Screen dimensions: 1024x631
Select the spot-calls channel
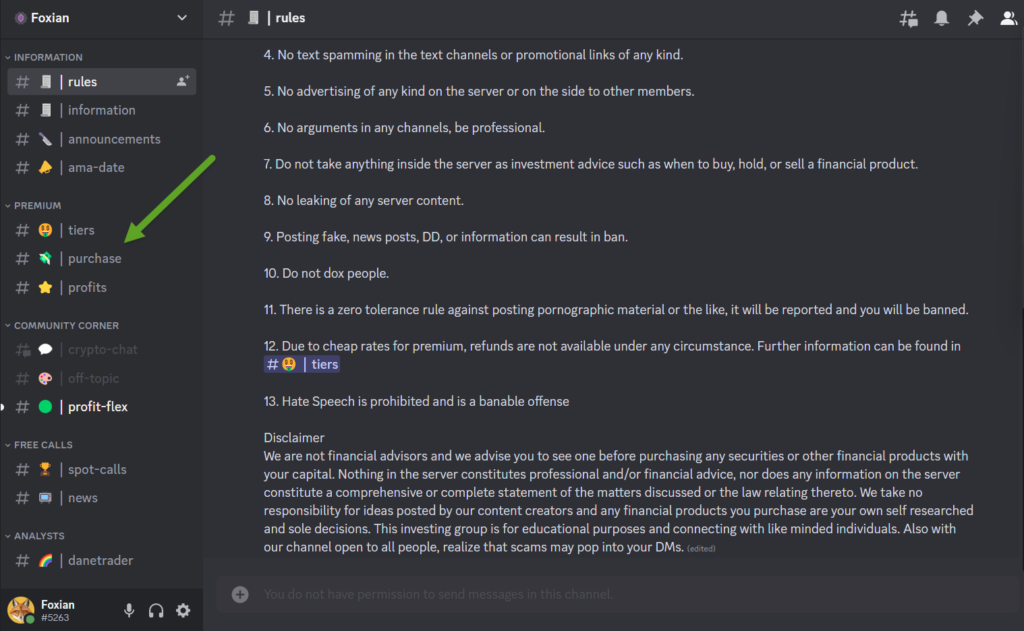97,469
